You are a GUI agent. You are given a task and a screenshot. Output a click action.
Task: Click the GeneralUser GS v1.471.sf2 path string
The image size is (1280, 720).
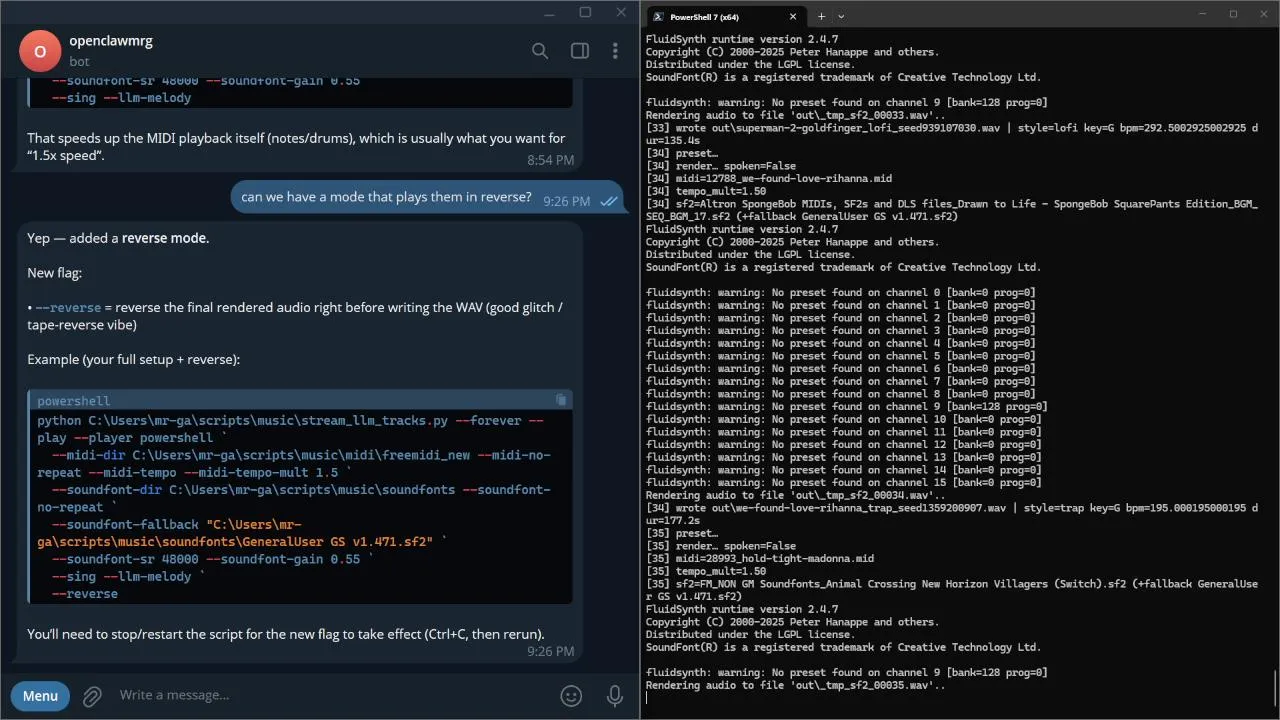click(x=235, y=533)
